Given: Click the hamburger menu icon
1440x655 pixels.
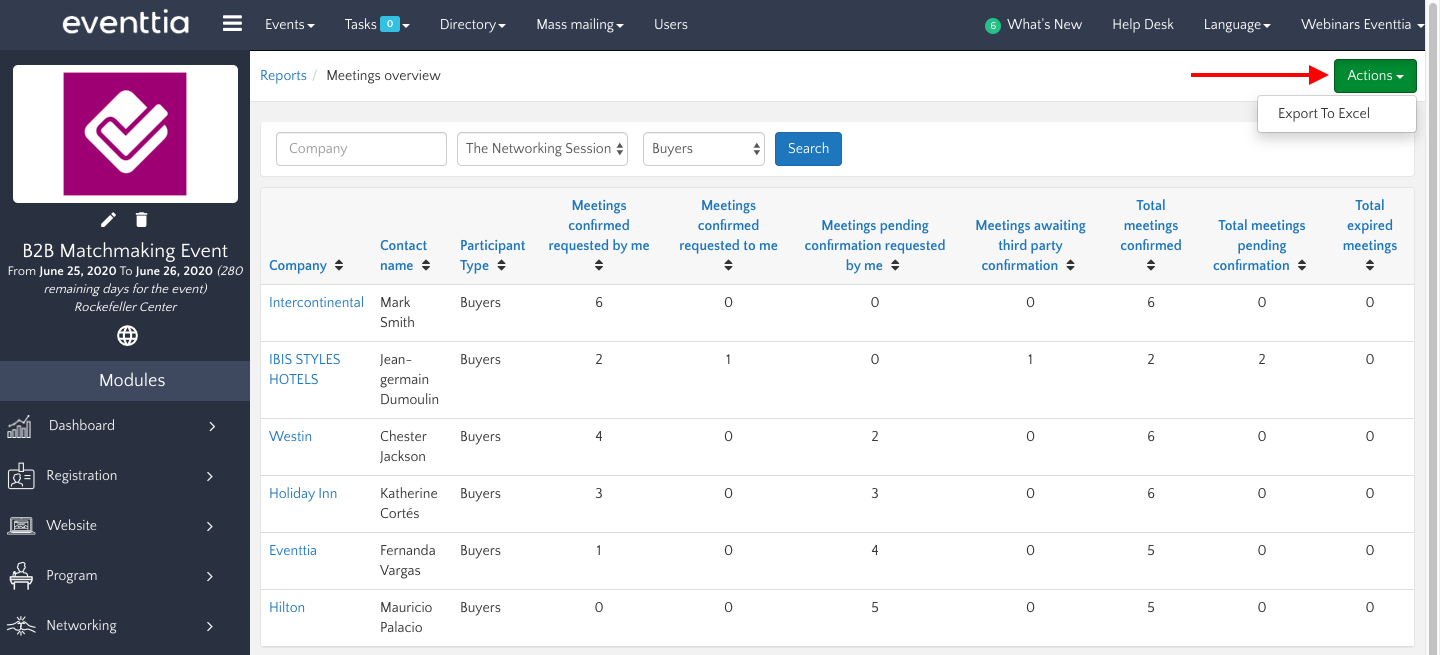Looking at the screenshot, I should click(x=232, y=24).
